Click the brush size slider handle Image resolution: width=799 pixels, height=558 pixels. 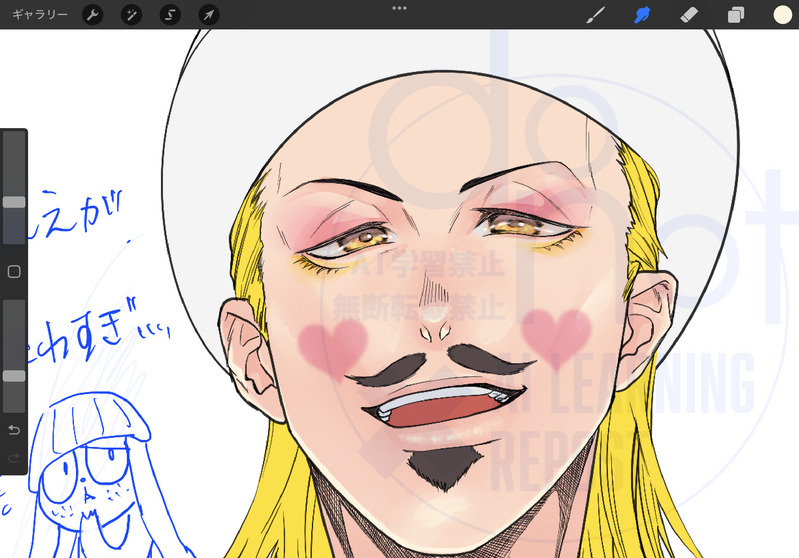[x=14, y=202]
